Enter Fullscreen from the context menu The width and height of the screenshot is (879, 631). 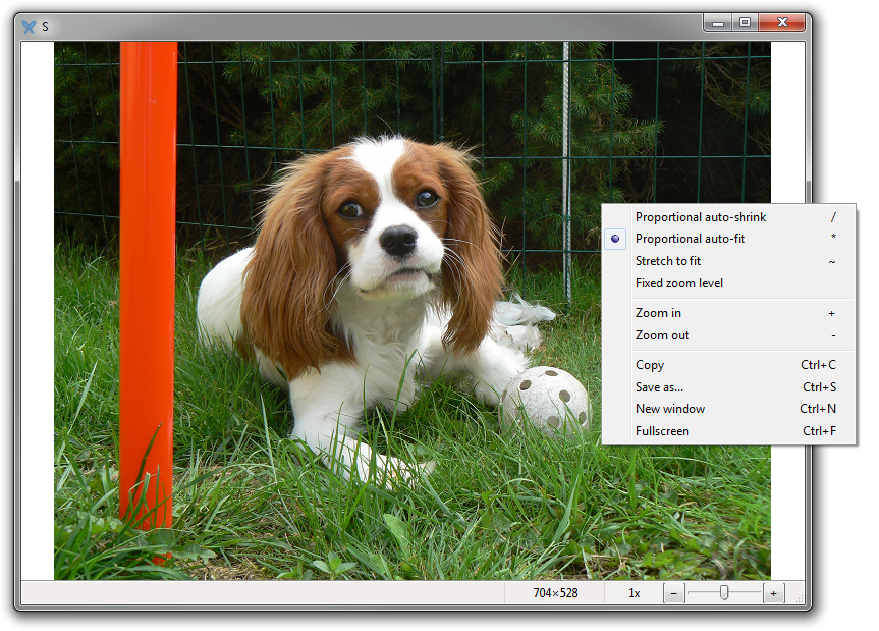tap(662, 431)
